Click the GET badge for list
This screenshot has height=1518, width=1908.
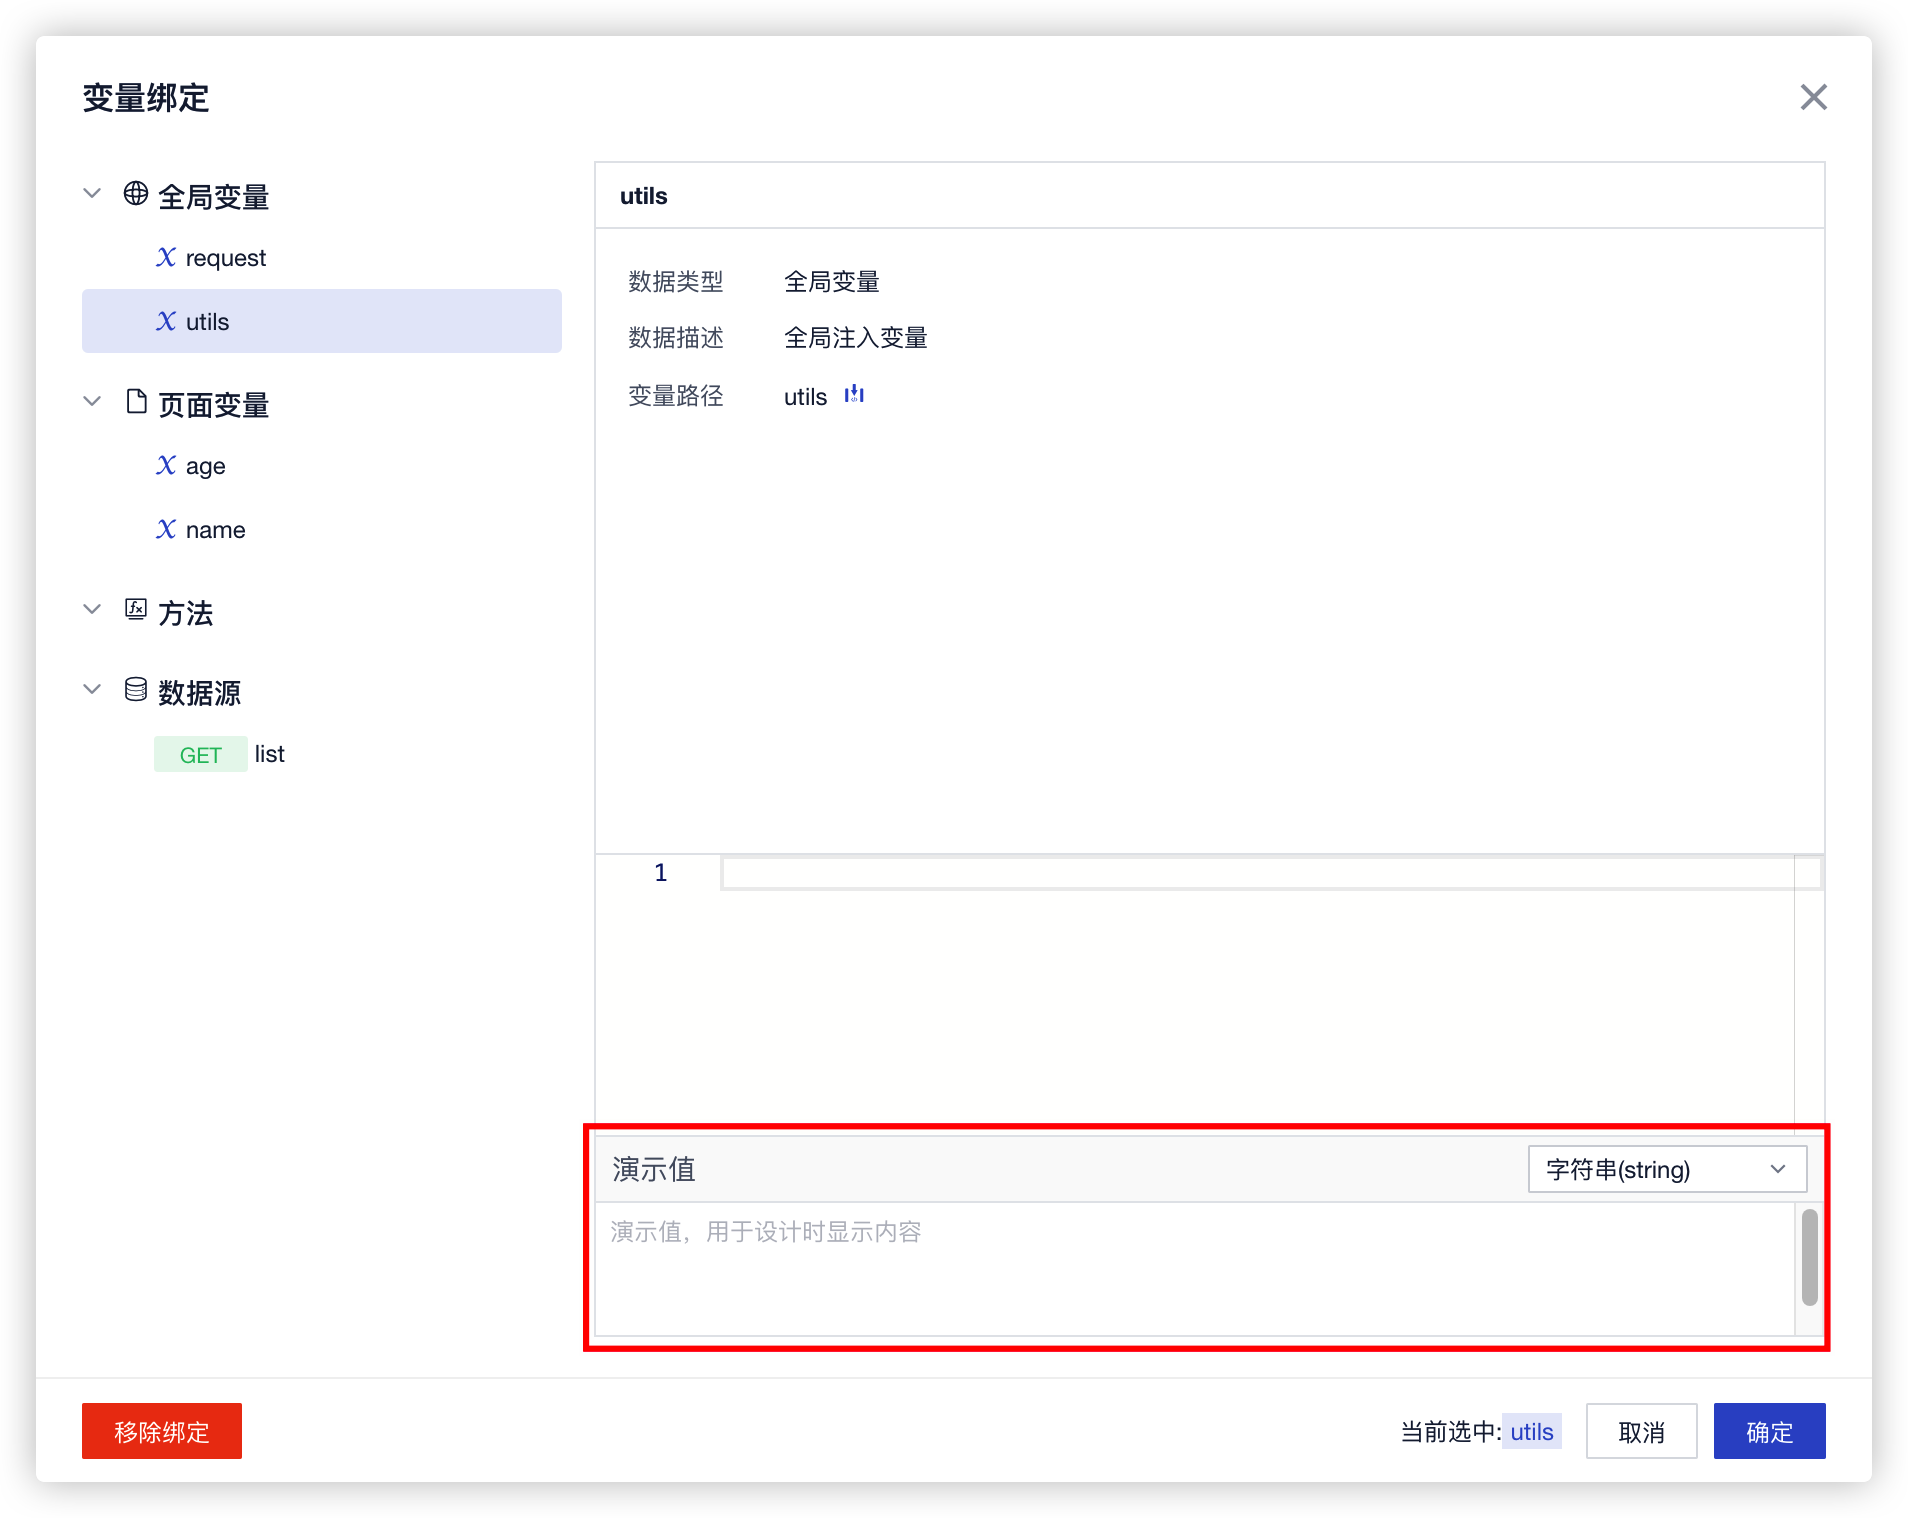point(200,755)
